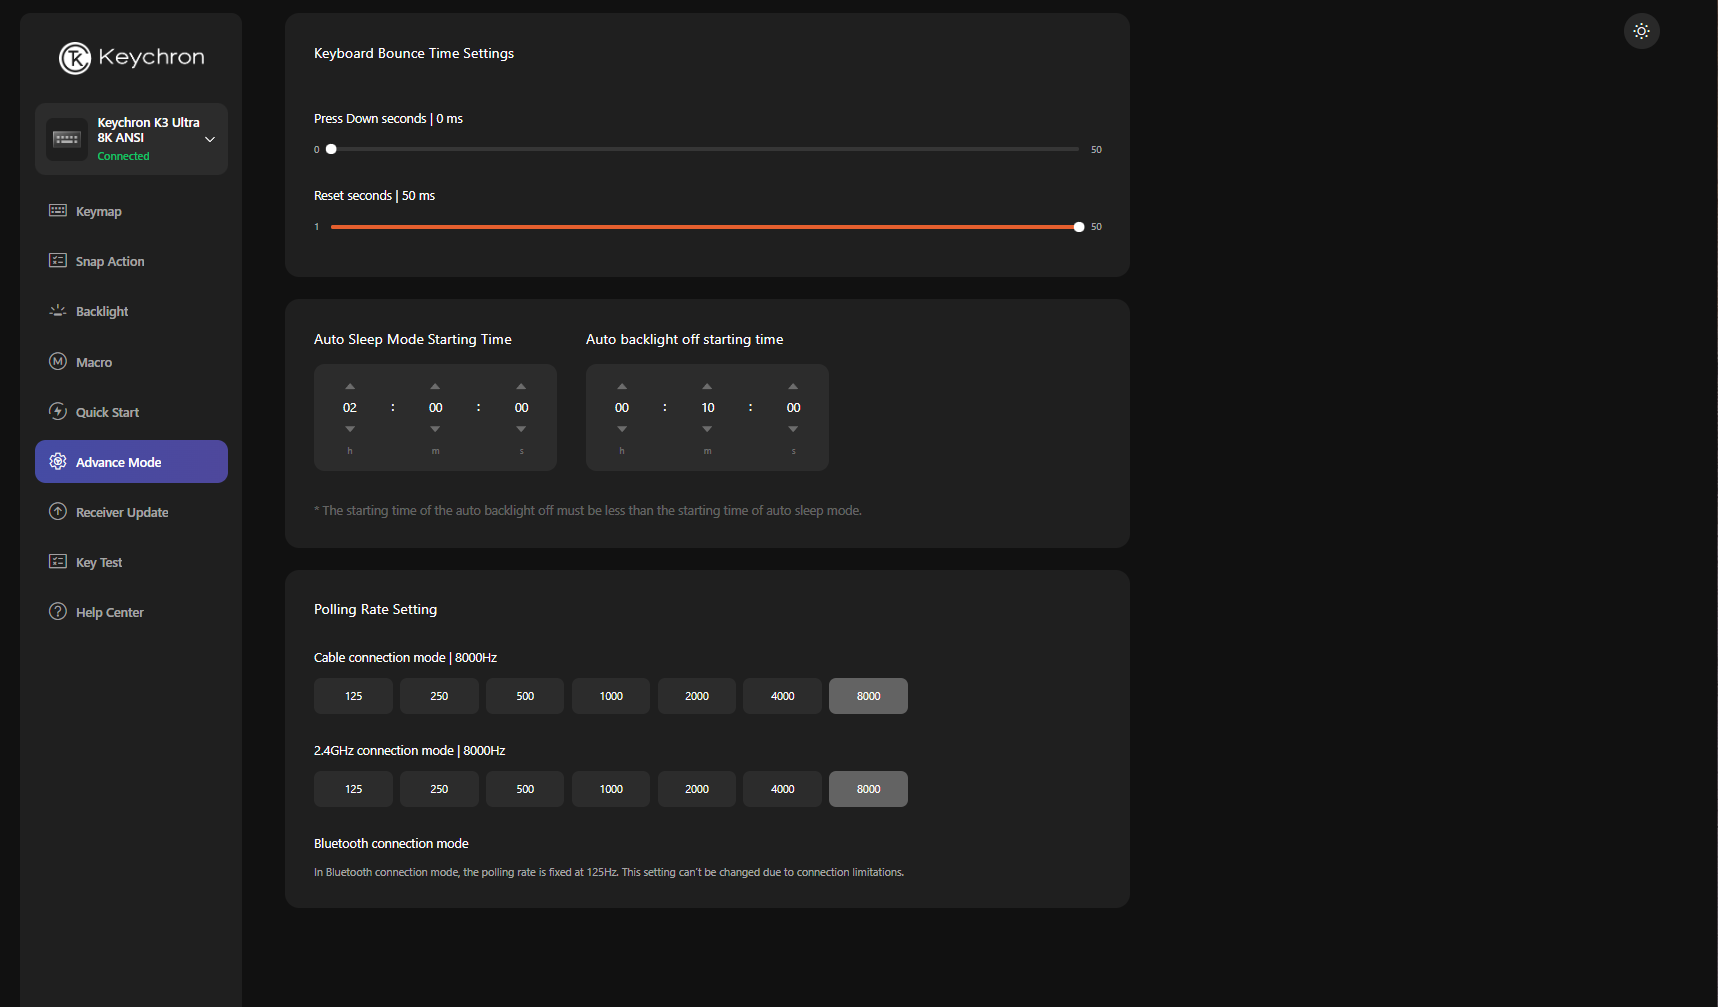
Task: Click the "Keyboard Bounce Time Settings" heading
Action: click(x=414, y=53)
